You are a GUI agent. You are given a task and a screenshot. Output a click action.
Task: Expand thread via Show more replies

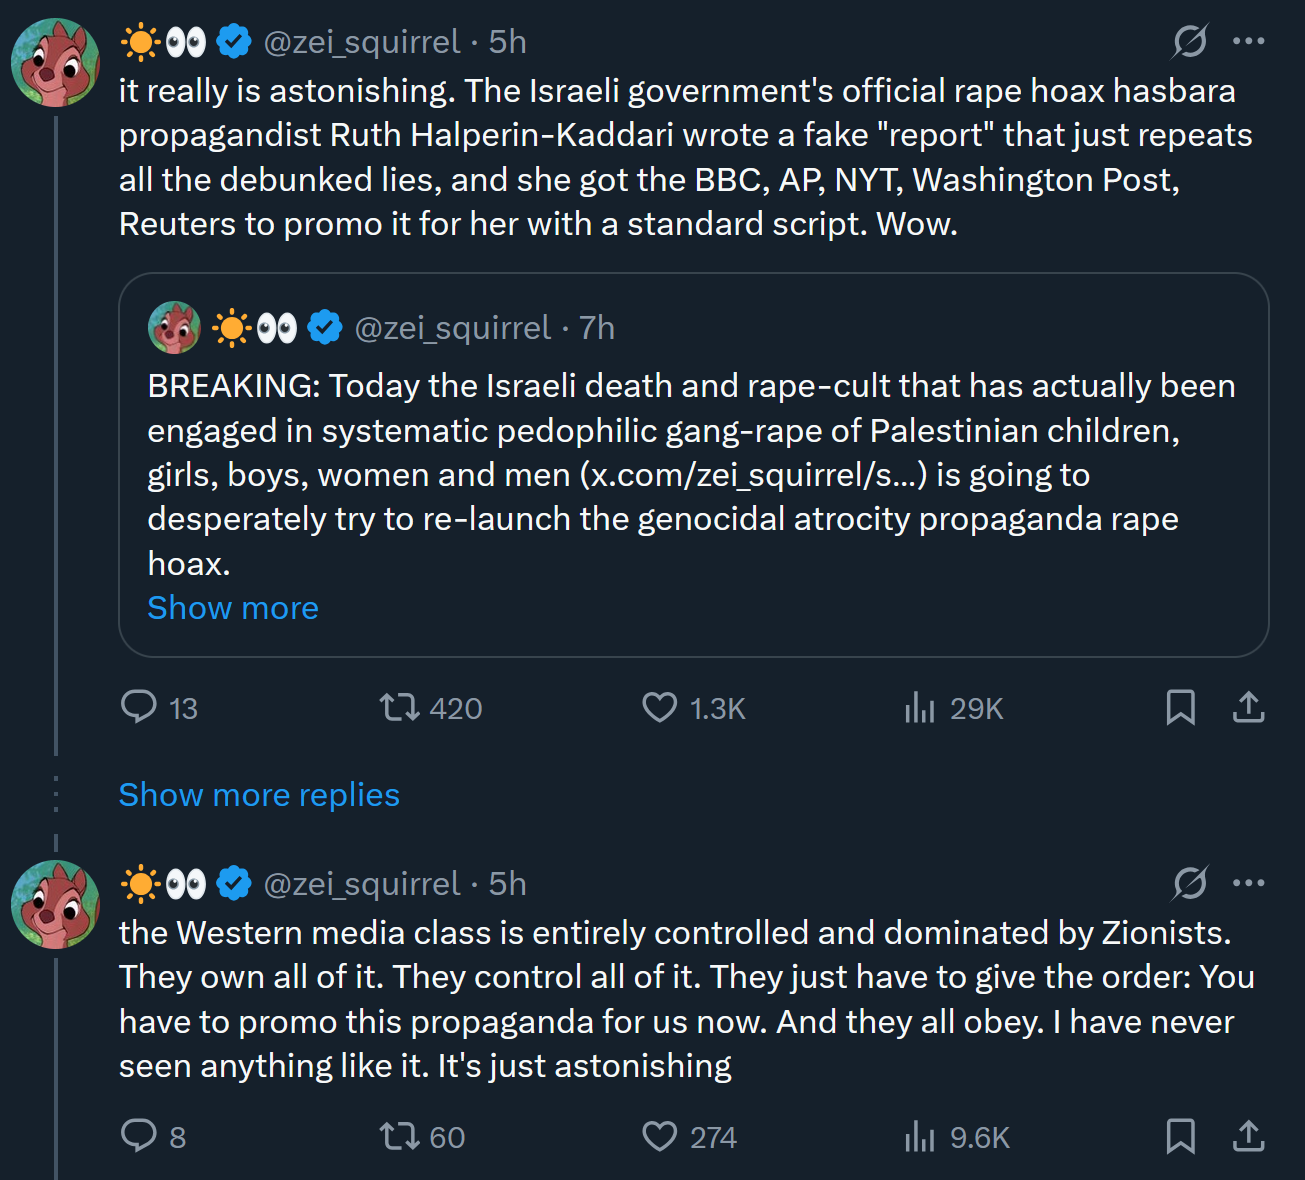[x=259, y=795]
